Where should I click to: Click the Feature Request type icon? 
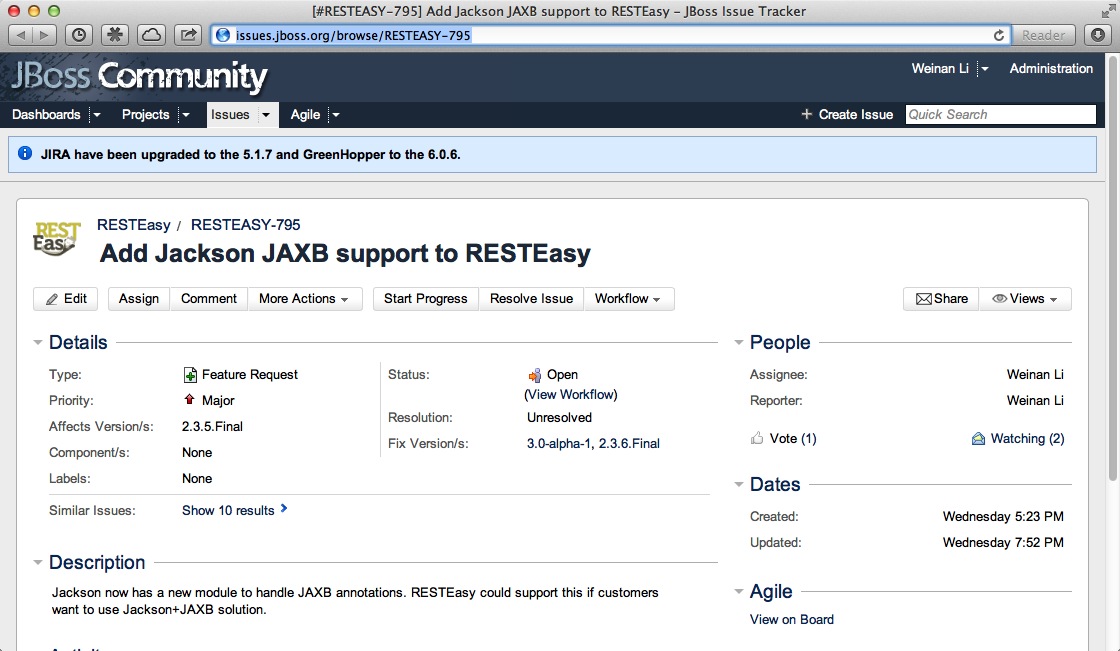pyautogui.click(x=190, y=374)
